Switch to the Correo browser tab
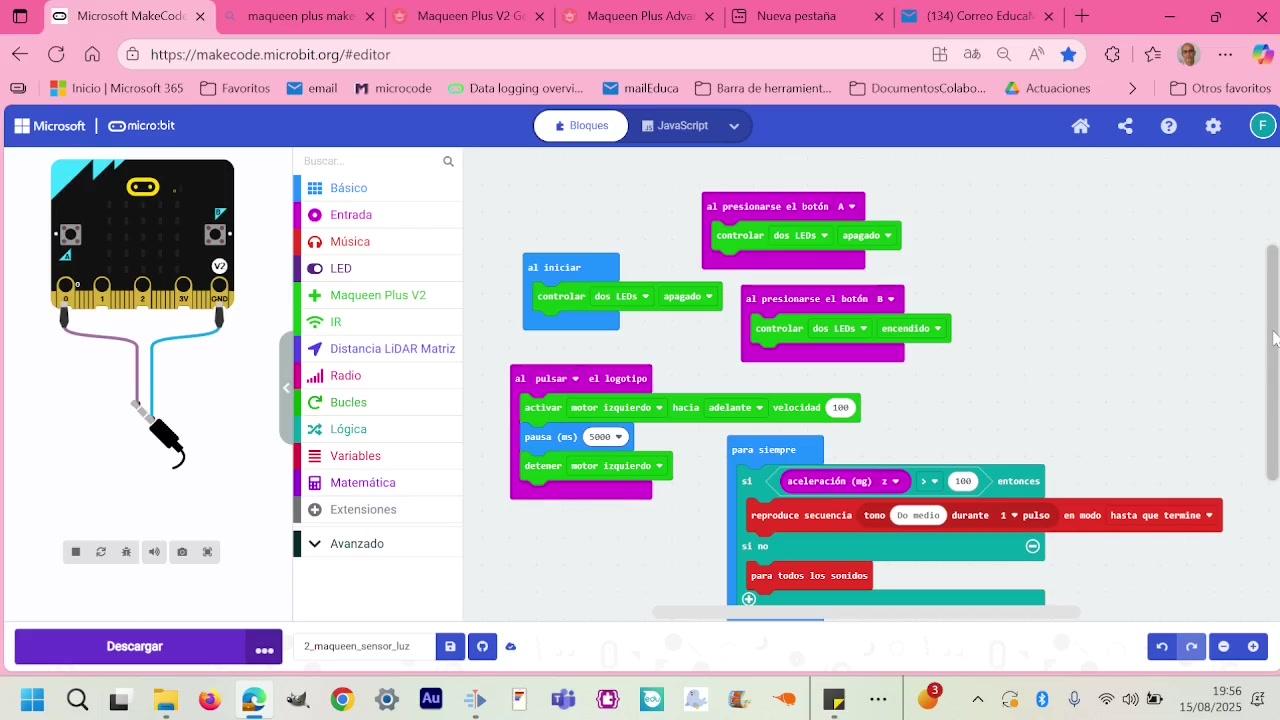 pyautogui.click(x=980, y=16)
